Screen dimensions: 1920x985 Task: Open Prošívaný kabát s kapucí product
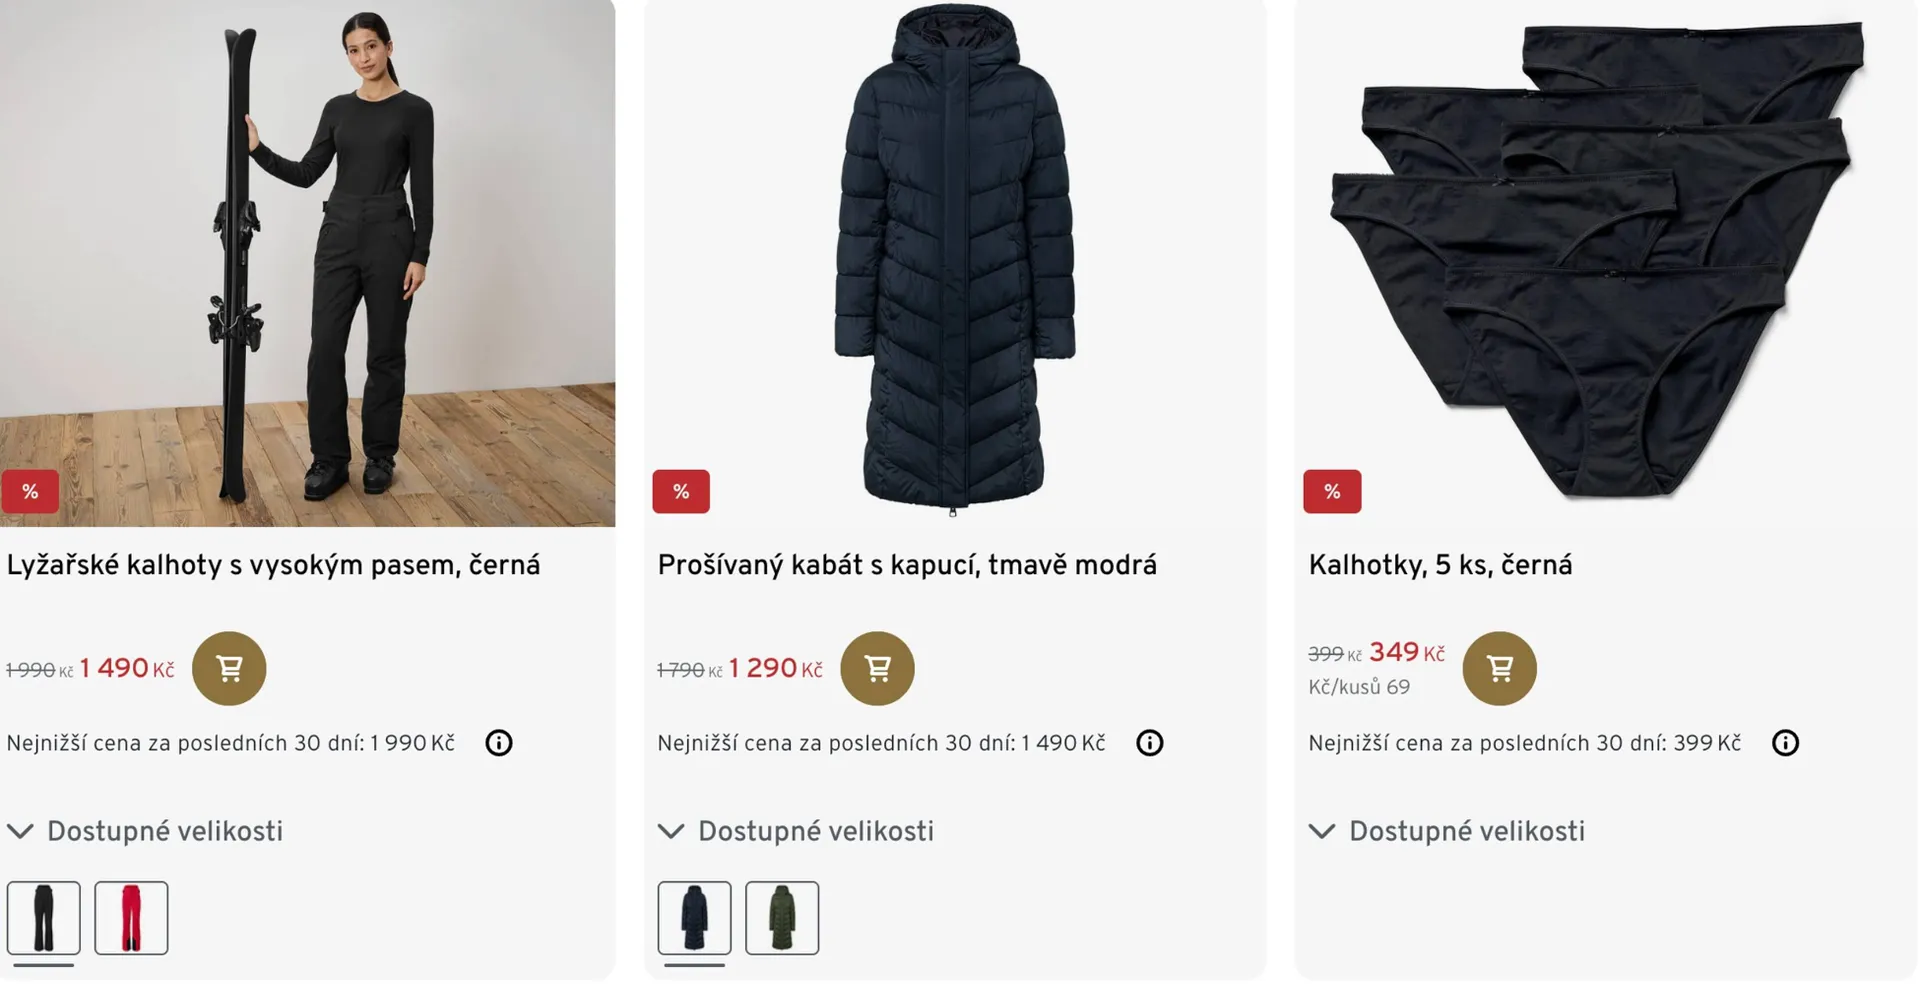point(907,565)
